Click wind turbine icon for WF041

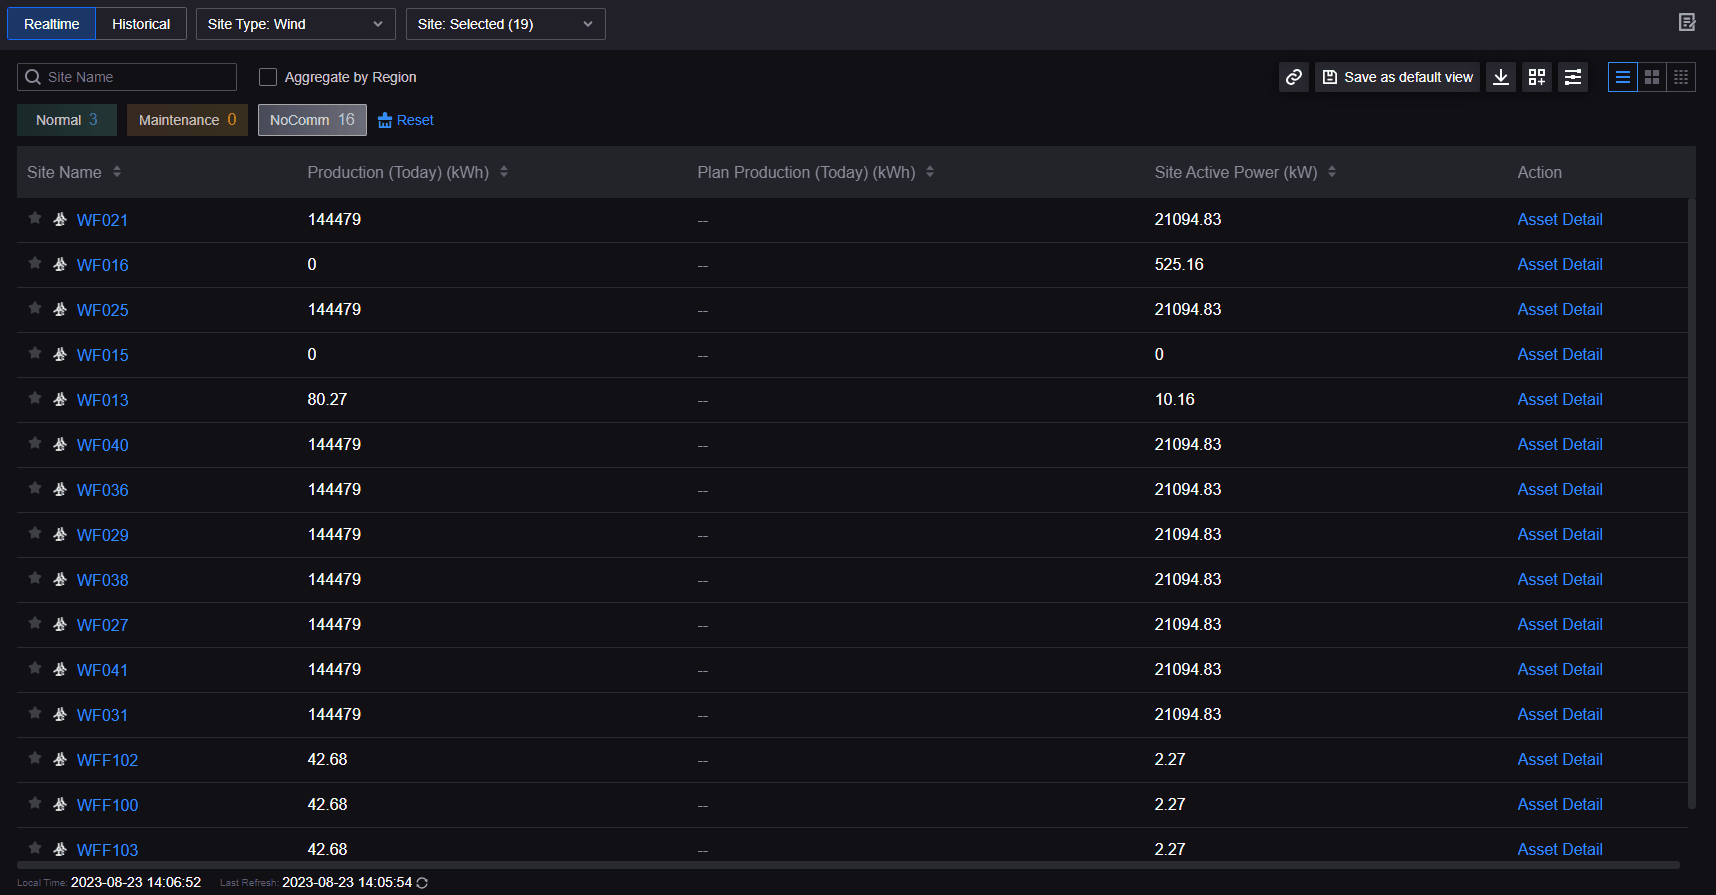click(x=60, y=669)
